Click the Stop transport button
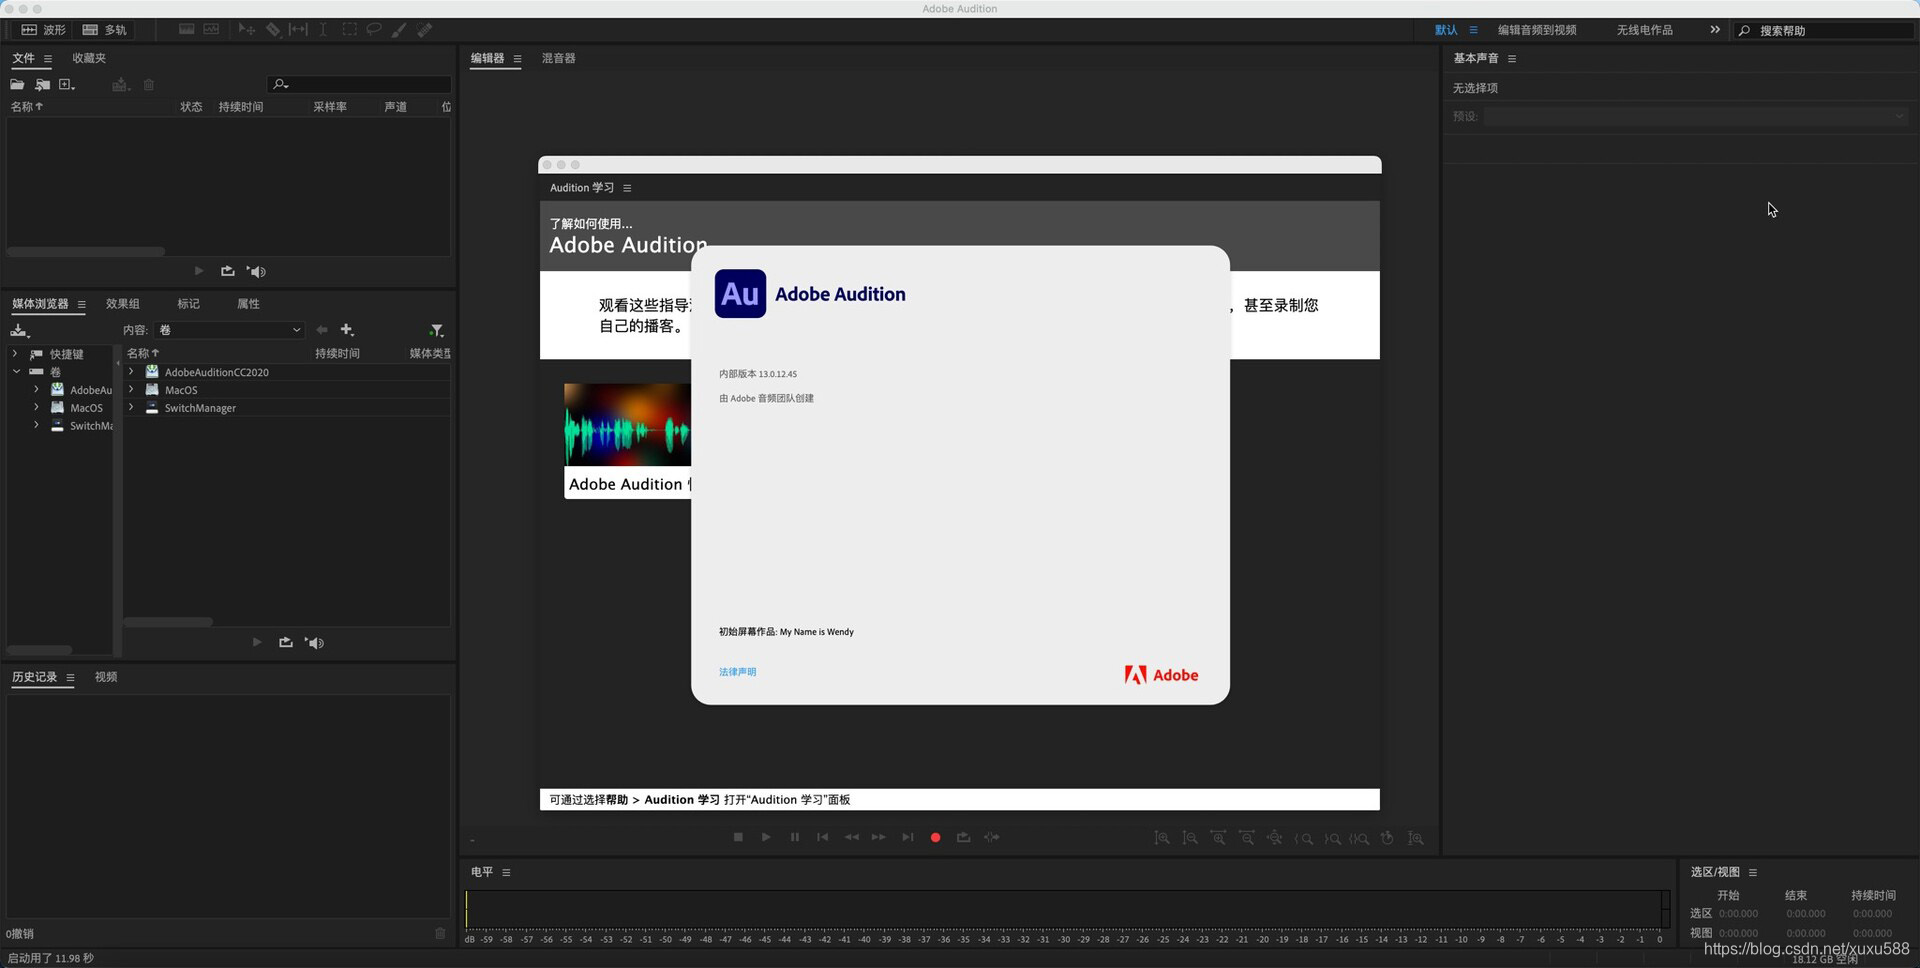1920x968 pixels. [738, 838]
